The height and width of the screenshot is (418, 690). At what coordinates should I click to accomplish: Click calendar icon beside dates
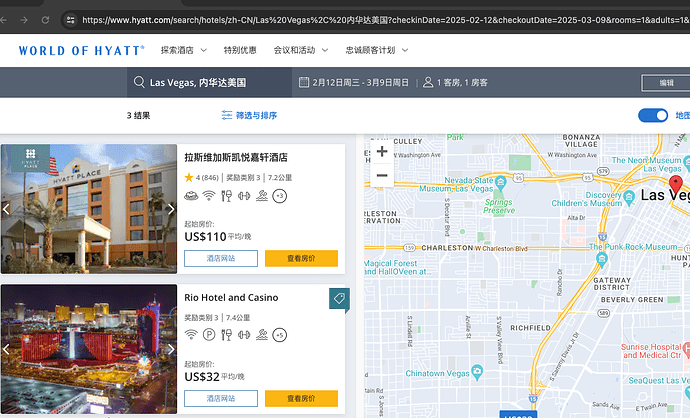304,82
